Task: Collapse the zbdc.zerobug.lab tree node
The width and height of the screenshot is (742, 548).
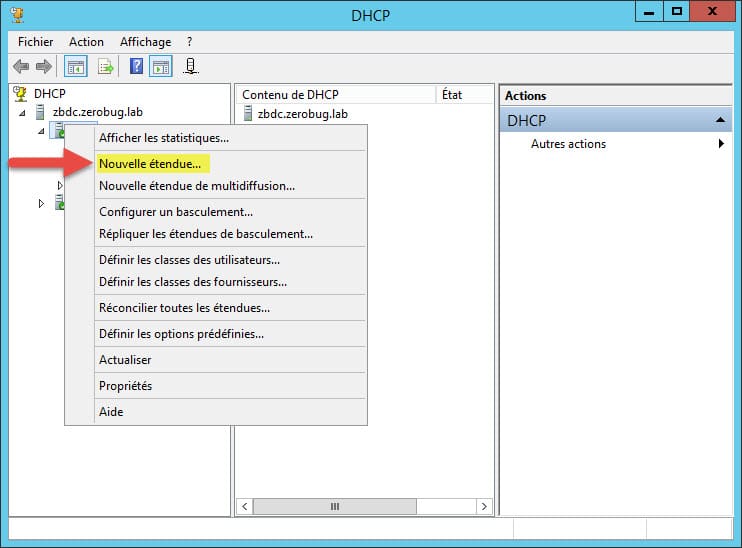Action: pos(22,112)
